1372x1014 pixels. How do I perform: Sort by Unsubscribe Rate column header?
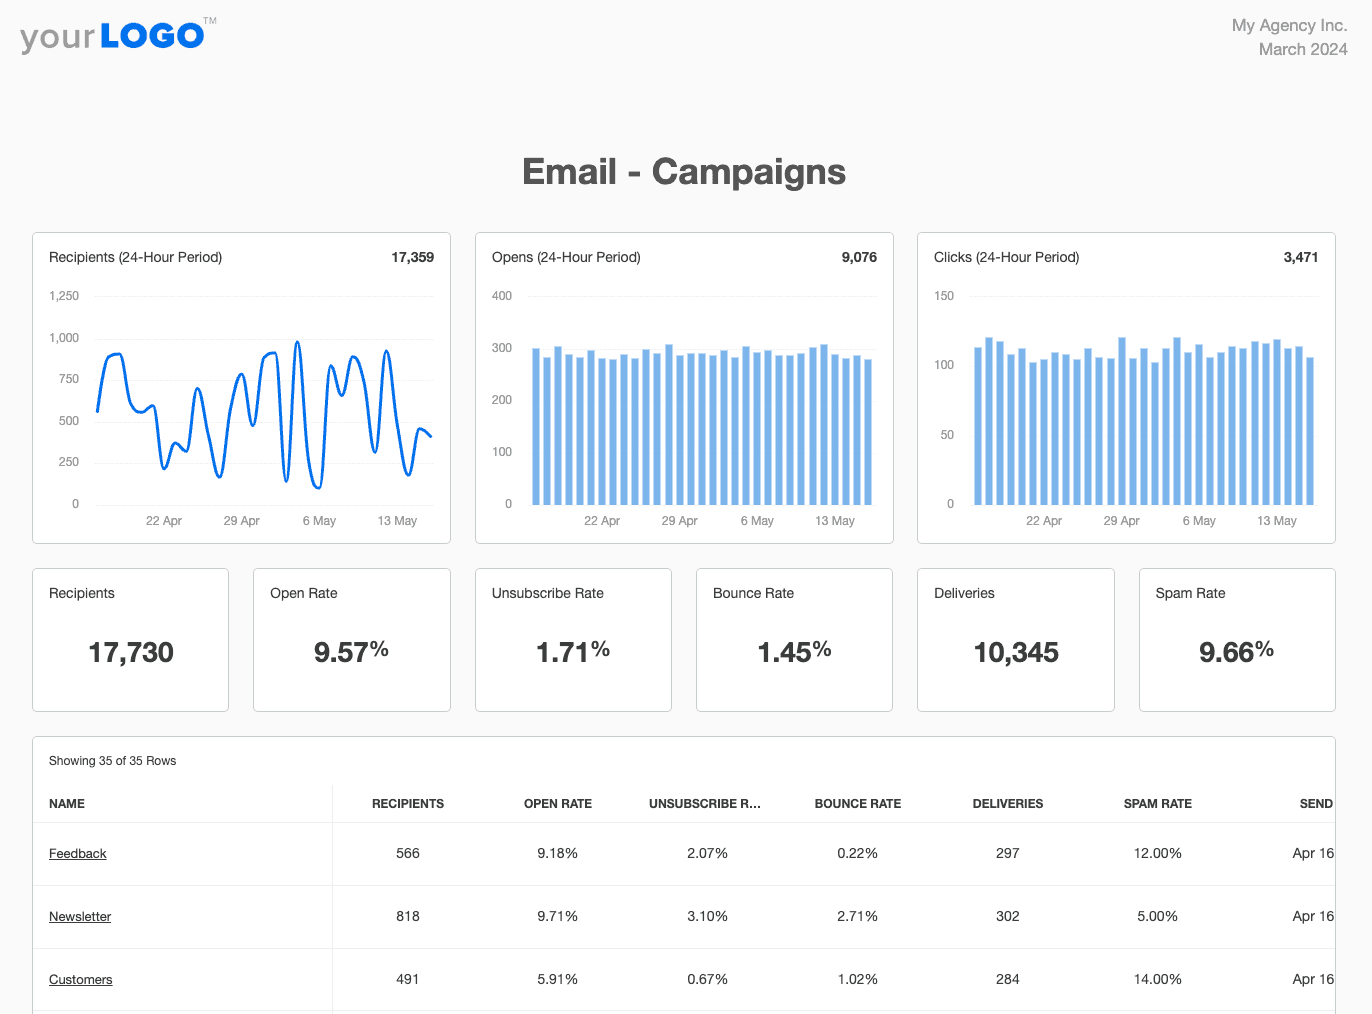pos(704,803)
